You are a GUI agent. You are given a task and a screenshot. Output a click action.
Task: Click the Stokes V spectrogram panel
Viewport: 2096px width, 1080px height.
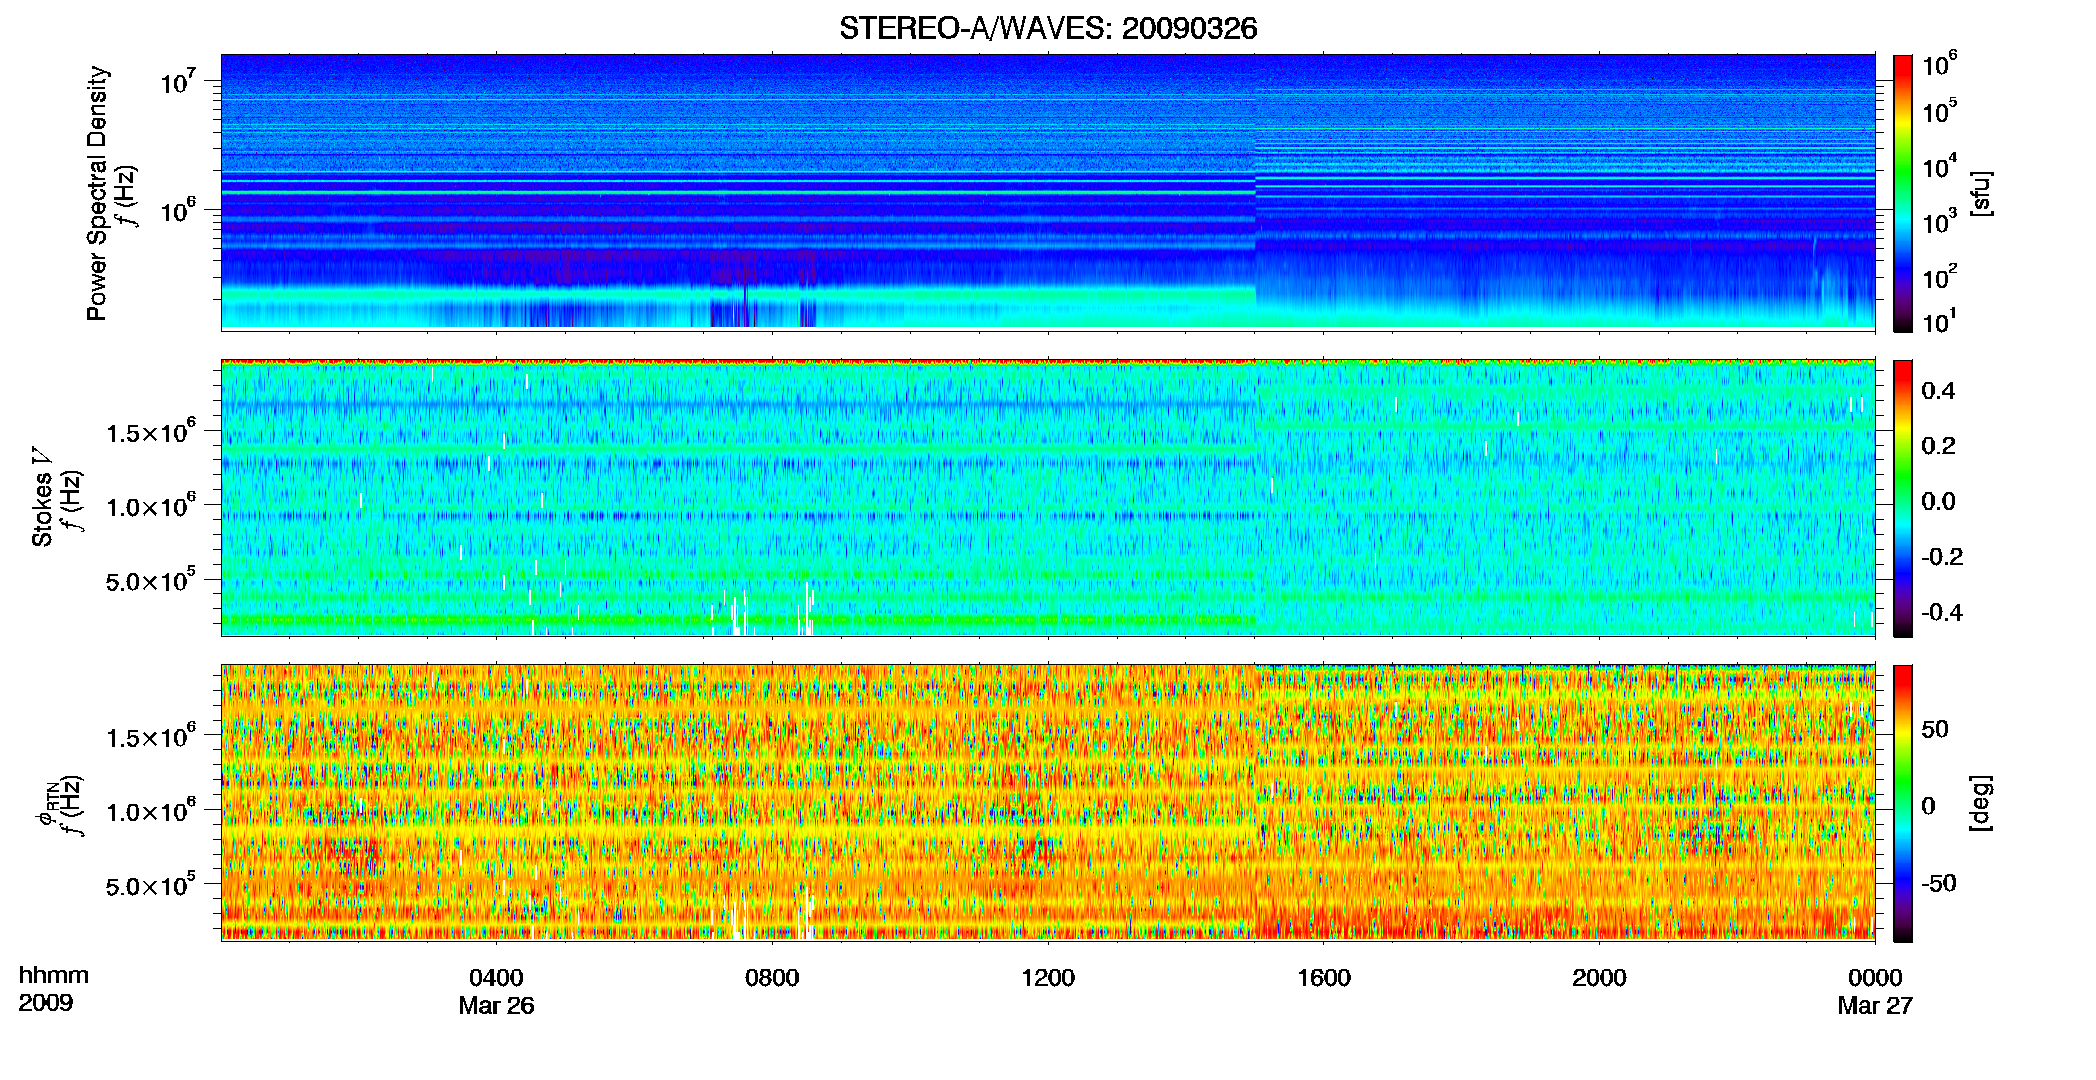pyautogui.click(x=1048, y=497)
